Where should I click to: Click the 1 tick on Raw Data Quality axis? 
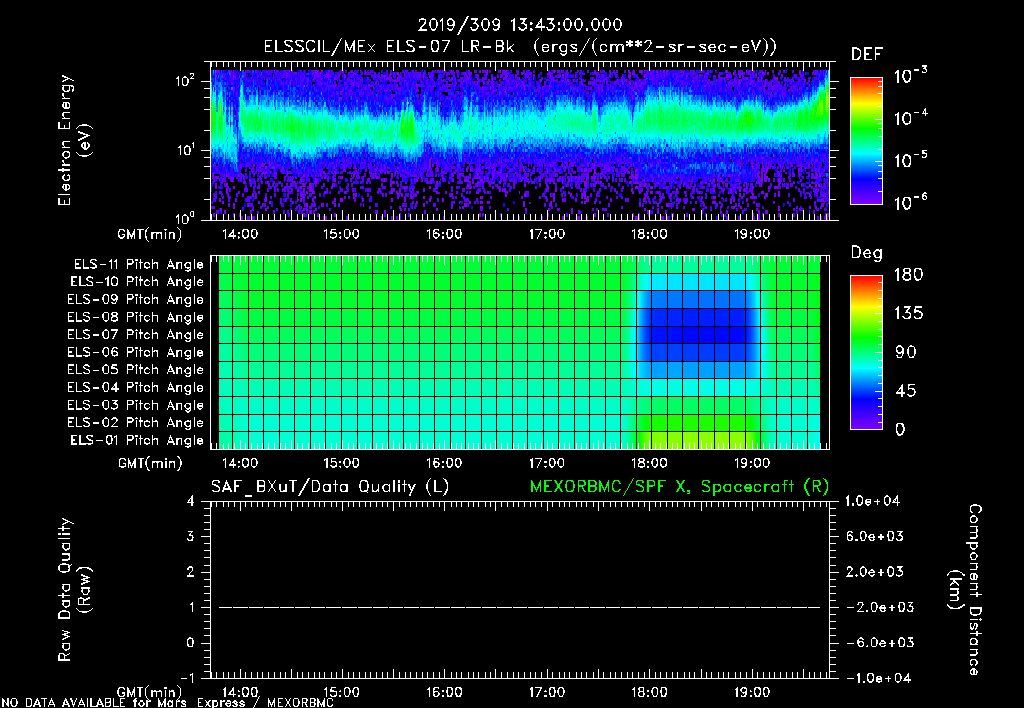[x=191, y=607]
